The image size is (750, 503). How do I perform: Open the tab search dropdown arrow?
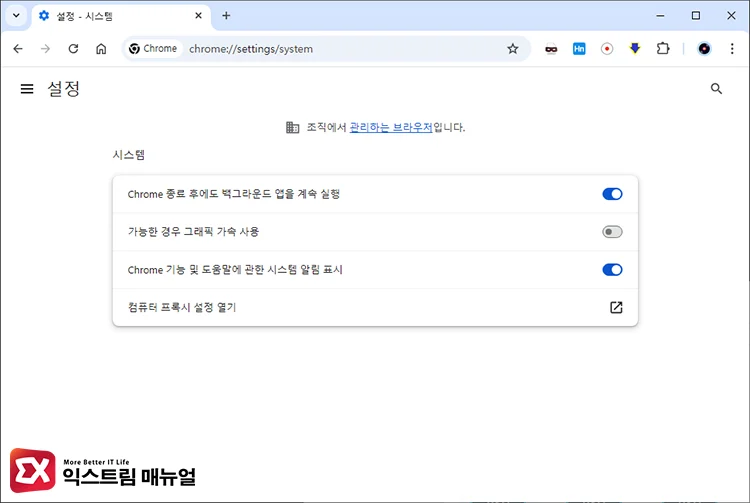(16, 16)
